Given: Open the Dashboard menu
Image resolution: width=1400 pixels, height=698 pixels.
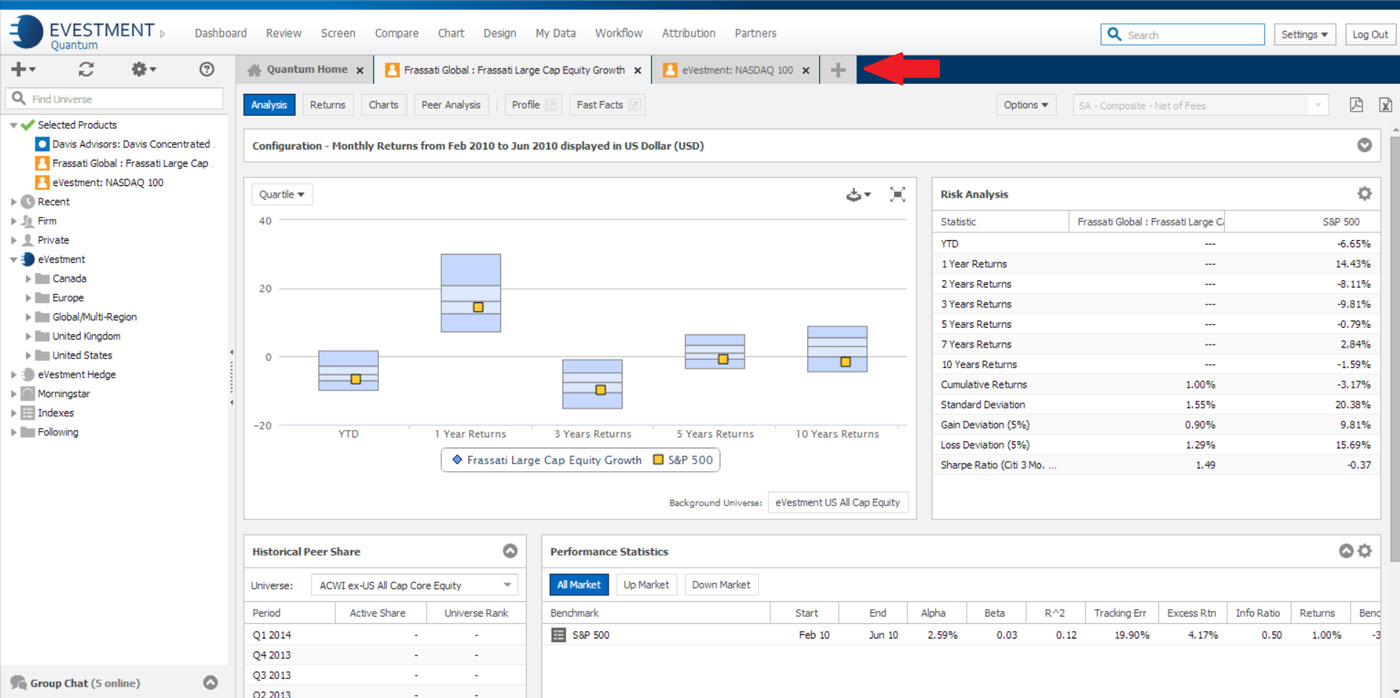Looking at the screenshot, I should [x=221, y=33].
